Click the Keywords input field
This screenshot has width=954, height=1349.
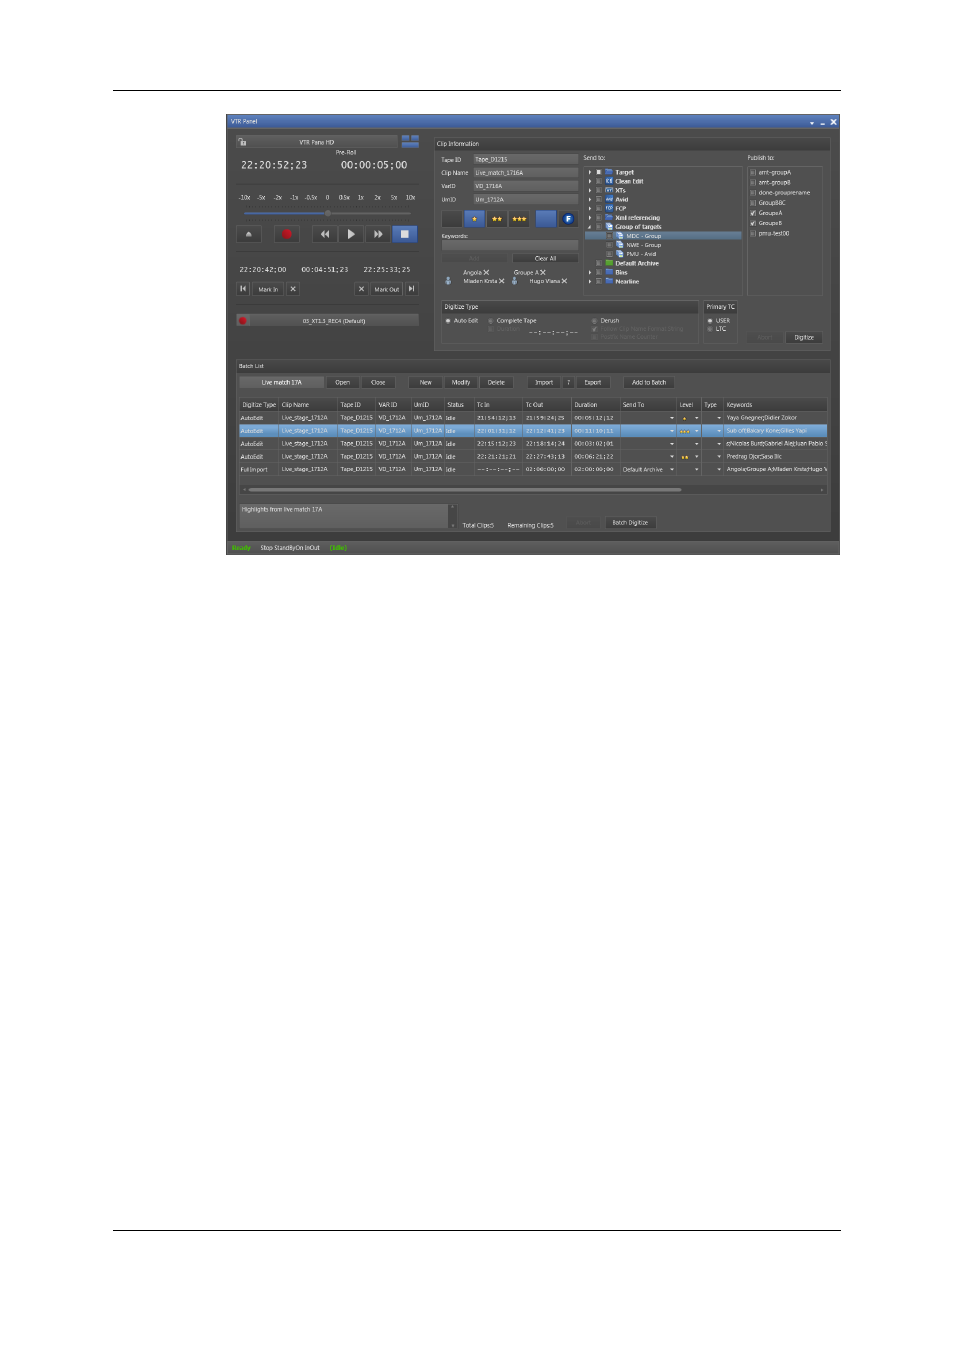(x=510, y=245)
